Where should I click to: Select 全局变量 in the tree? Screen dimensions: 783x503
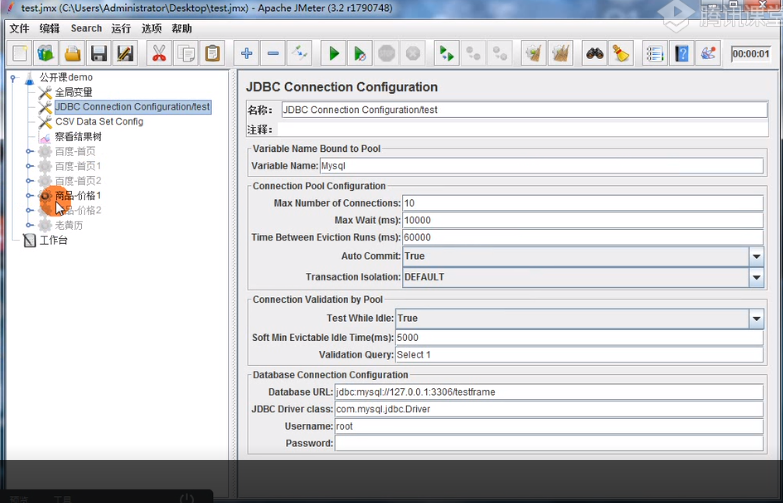click(x=73, y=92)
